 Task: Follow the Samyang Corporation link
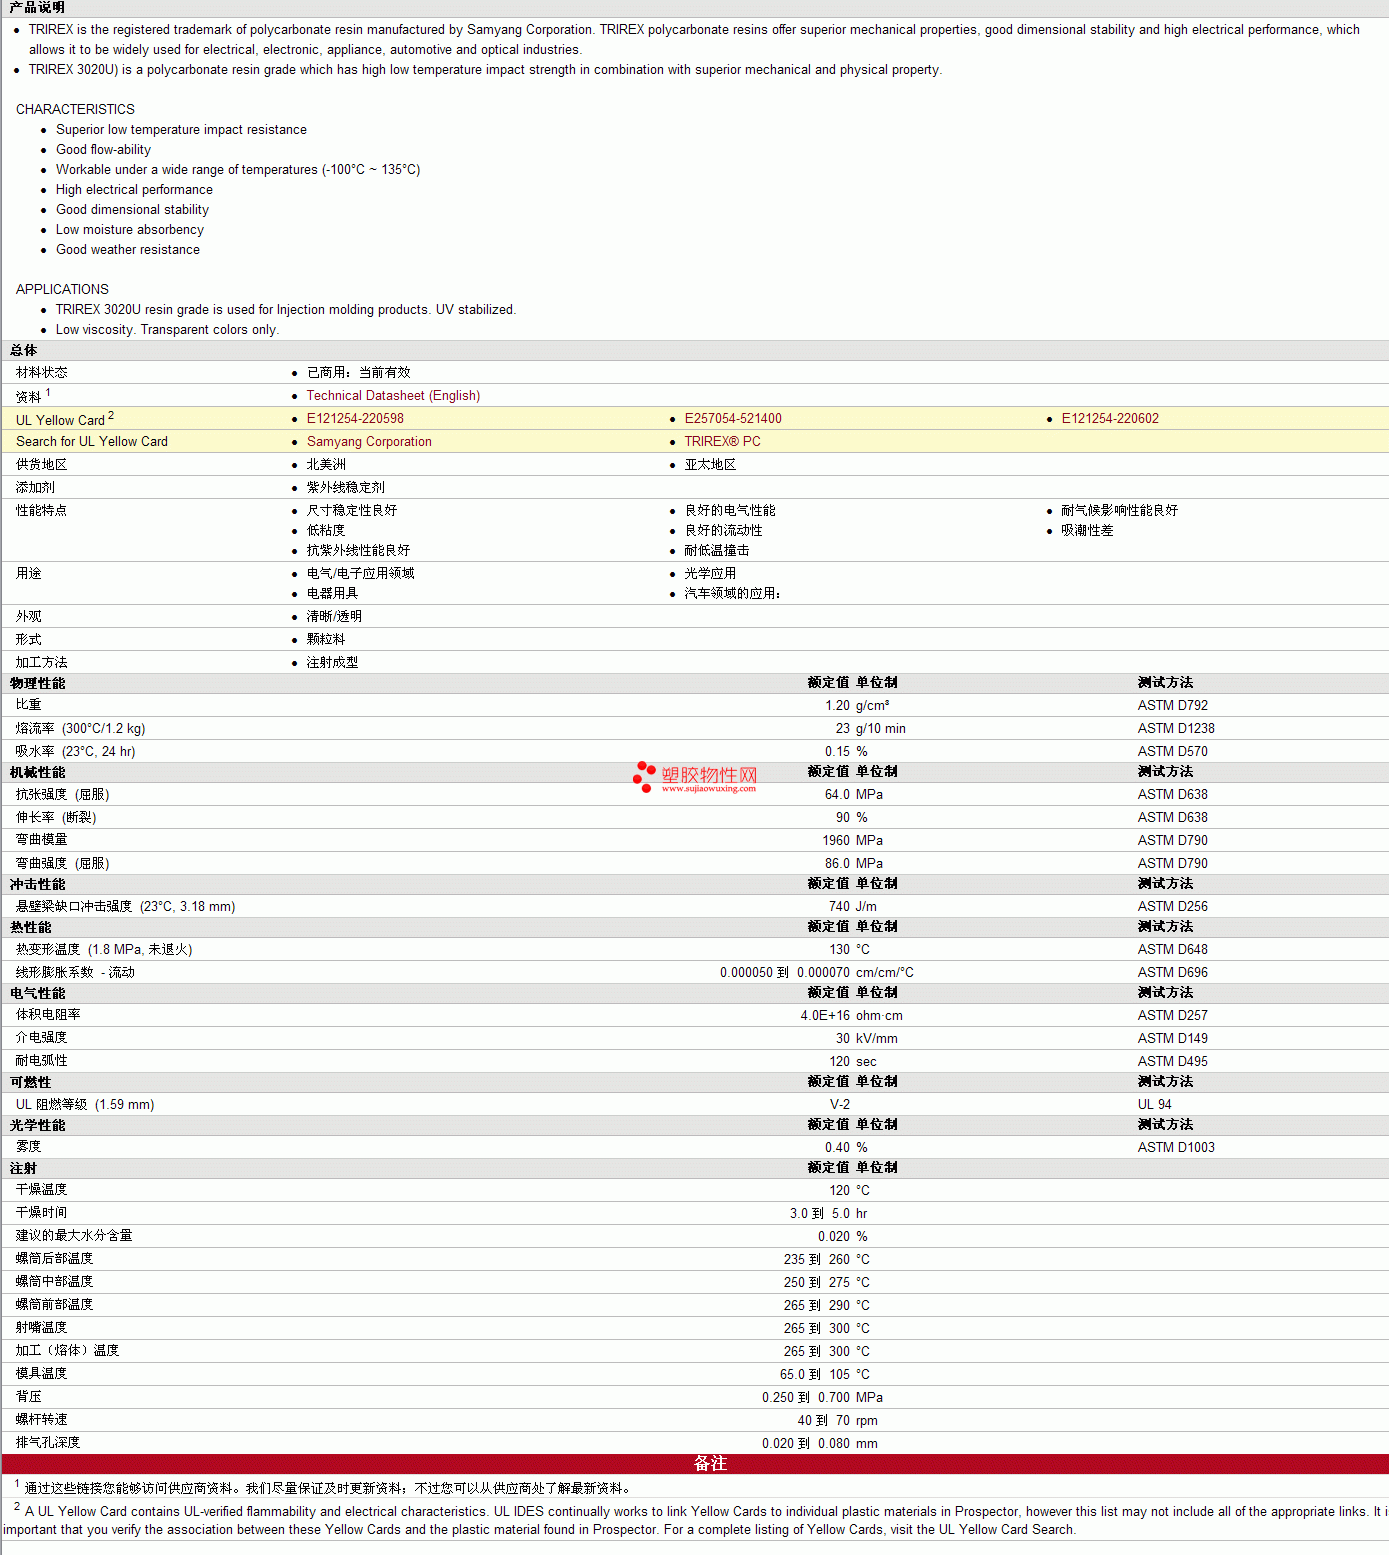[369, 442]
